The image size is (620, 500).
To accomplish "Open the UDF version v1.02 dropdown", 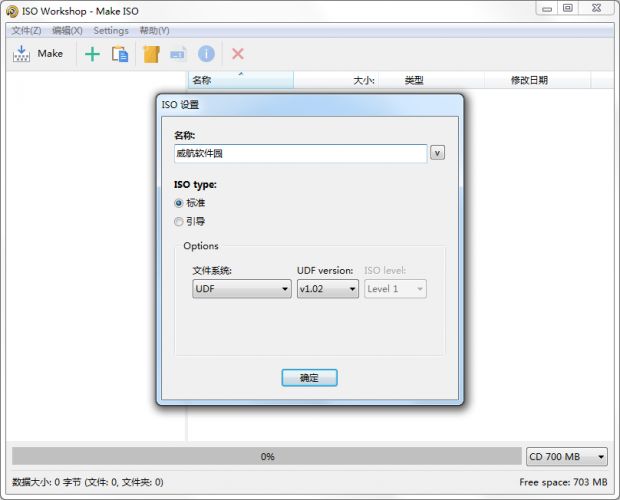I will [327, 289].
